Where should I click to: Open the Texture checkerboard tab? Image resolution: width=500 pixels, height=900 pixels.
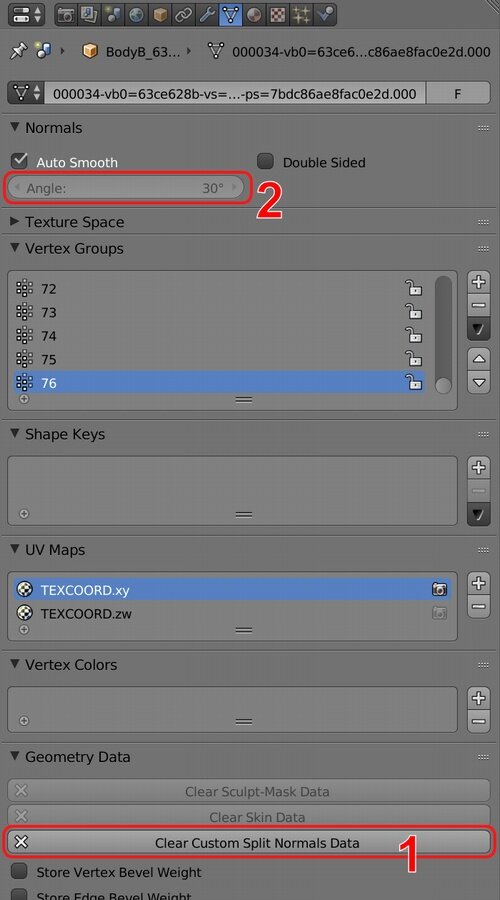coord(277,15)
